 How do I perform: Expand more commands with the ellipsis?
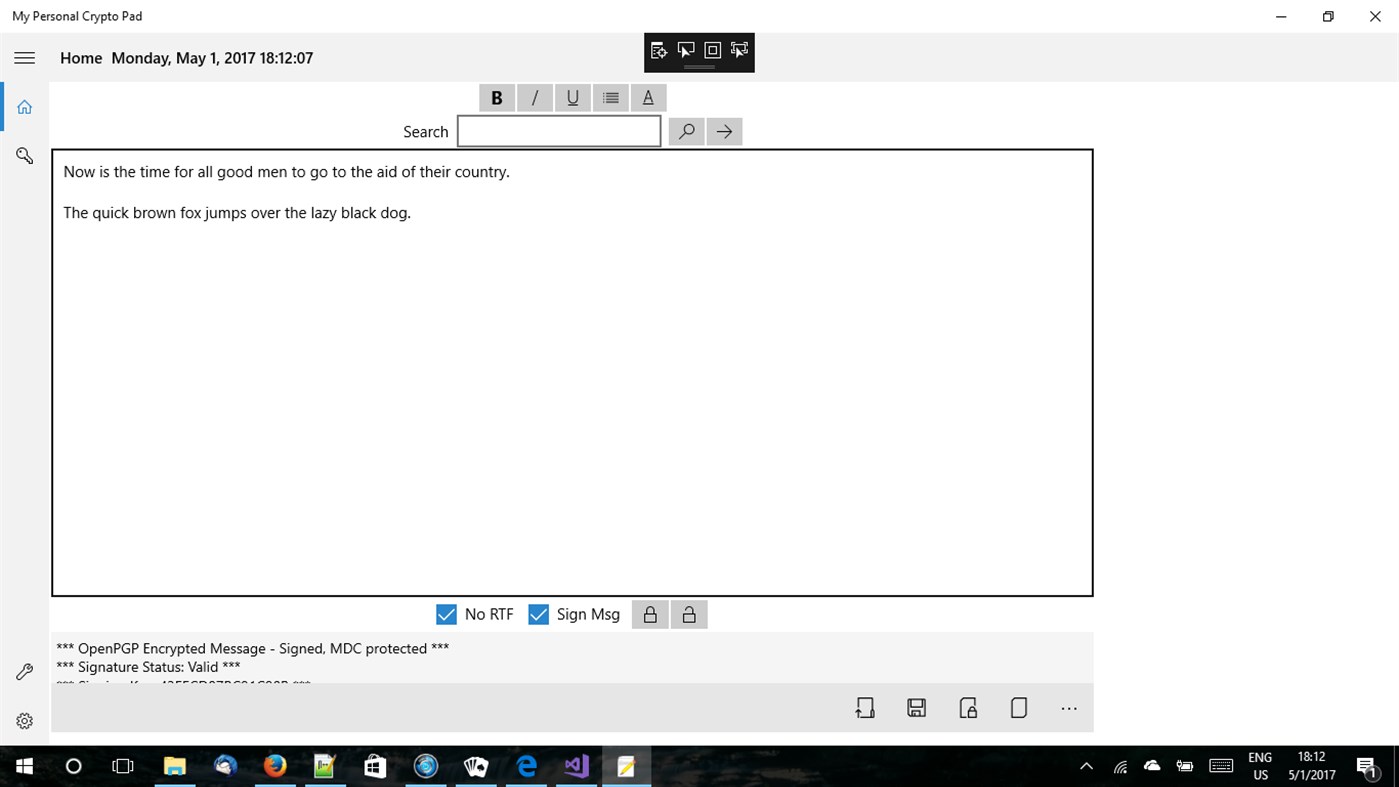tap(1068, 707)
